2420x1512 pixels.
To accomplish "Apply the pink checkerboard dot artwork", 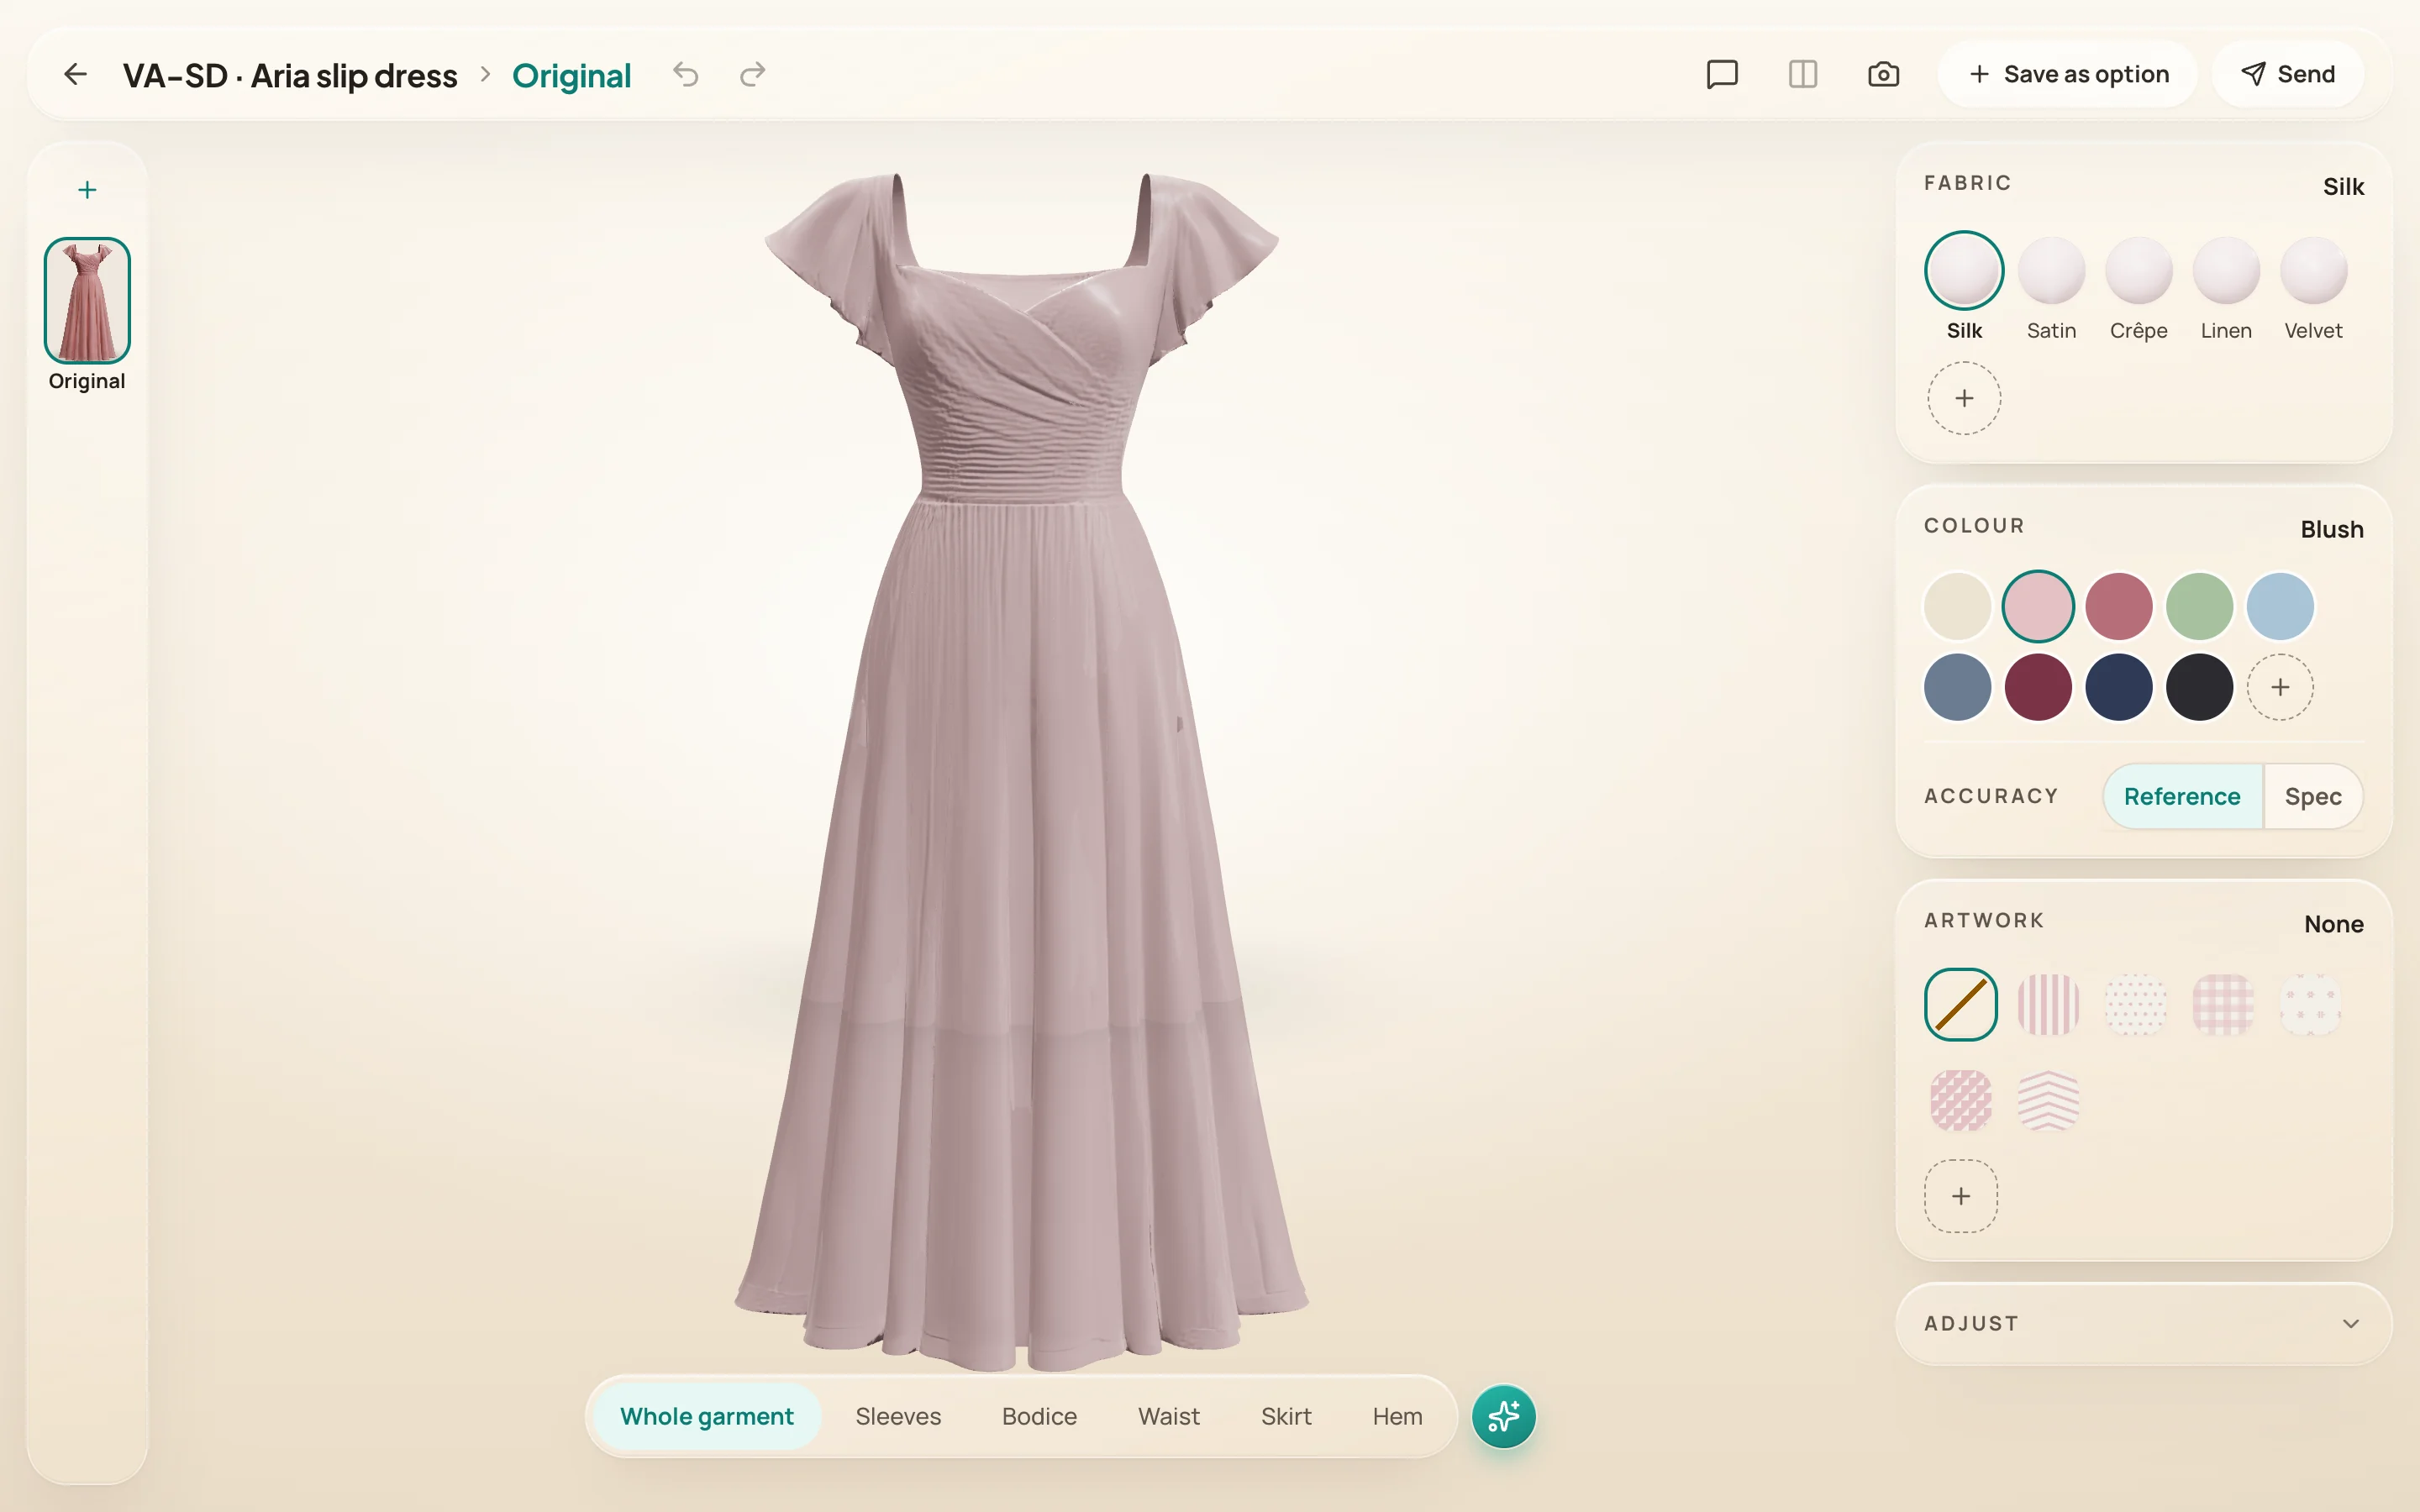I will (x=1961, y=1100).
